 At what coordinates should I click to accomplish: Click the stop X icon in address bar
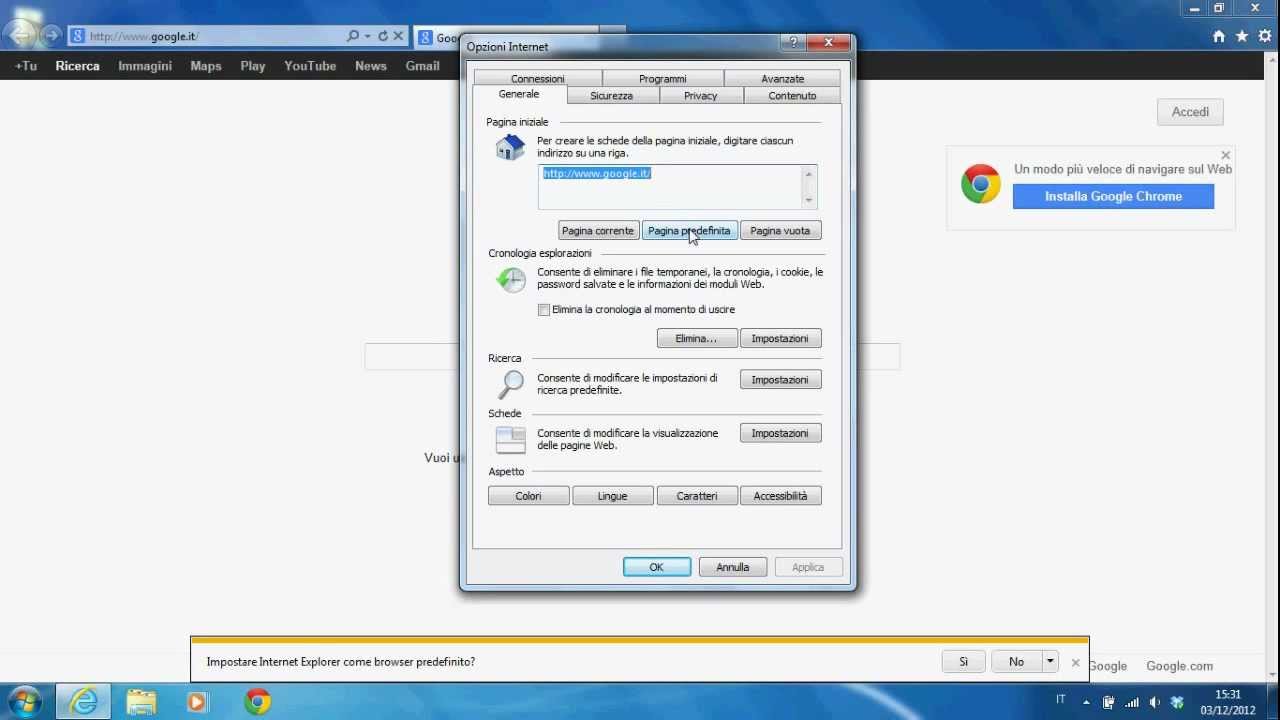point(398,36)
